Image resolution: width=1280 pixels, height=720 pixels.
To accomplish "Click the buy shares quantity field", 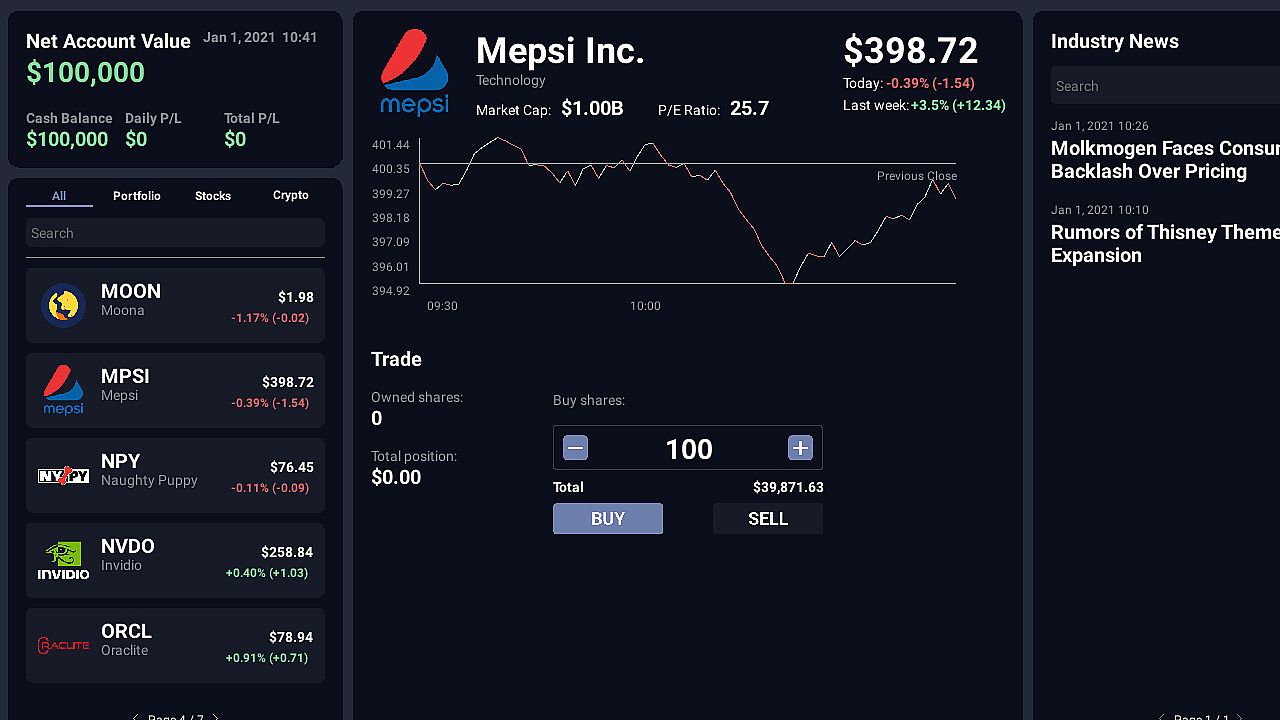I will point(688,449).
